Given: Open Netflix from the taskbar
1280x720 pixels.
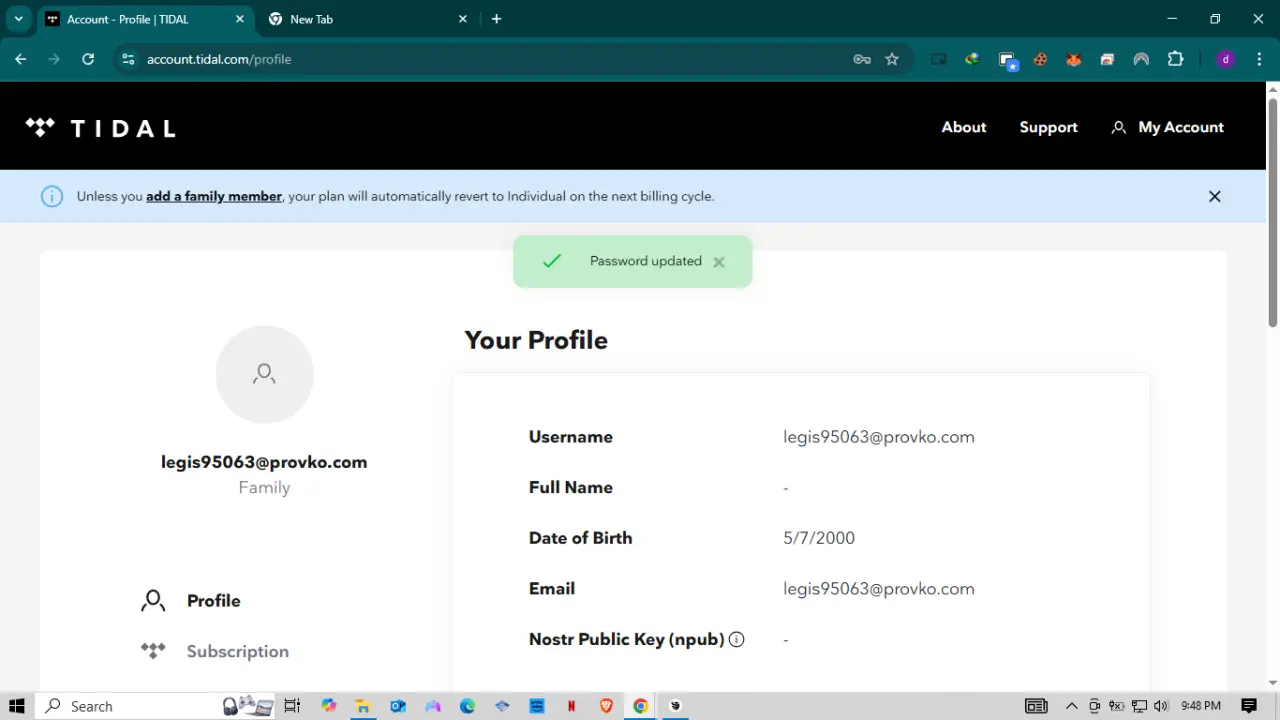Looking at the screenshot, I should pyautogui.click(x=571, y=706).
